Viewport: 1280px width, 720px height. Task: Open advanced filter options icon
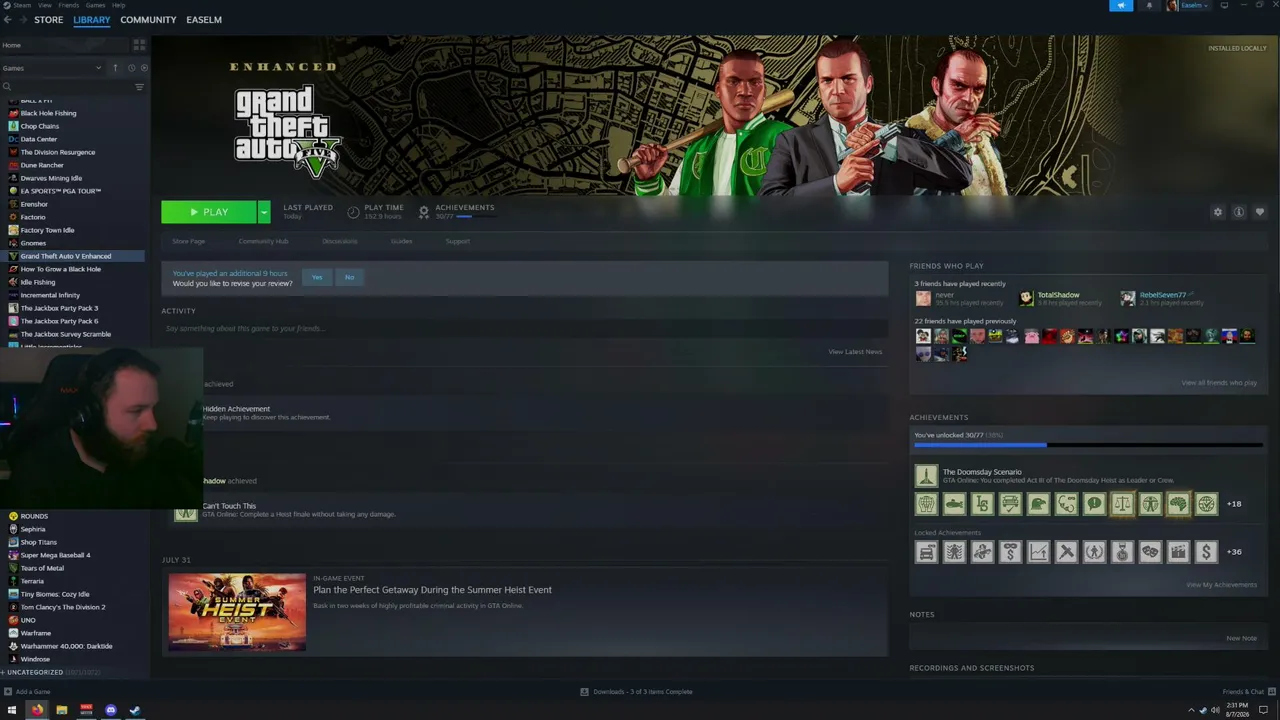click(139, 87)
